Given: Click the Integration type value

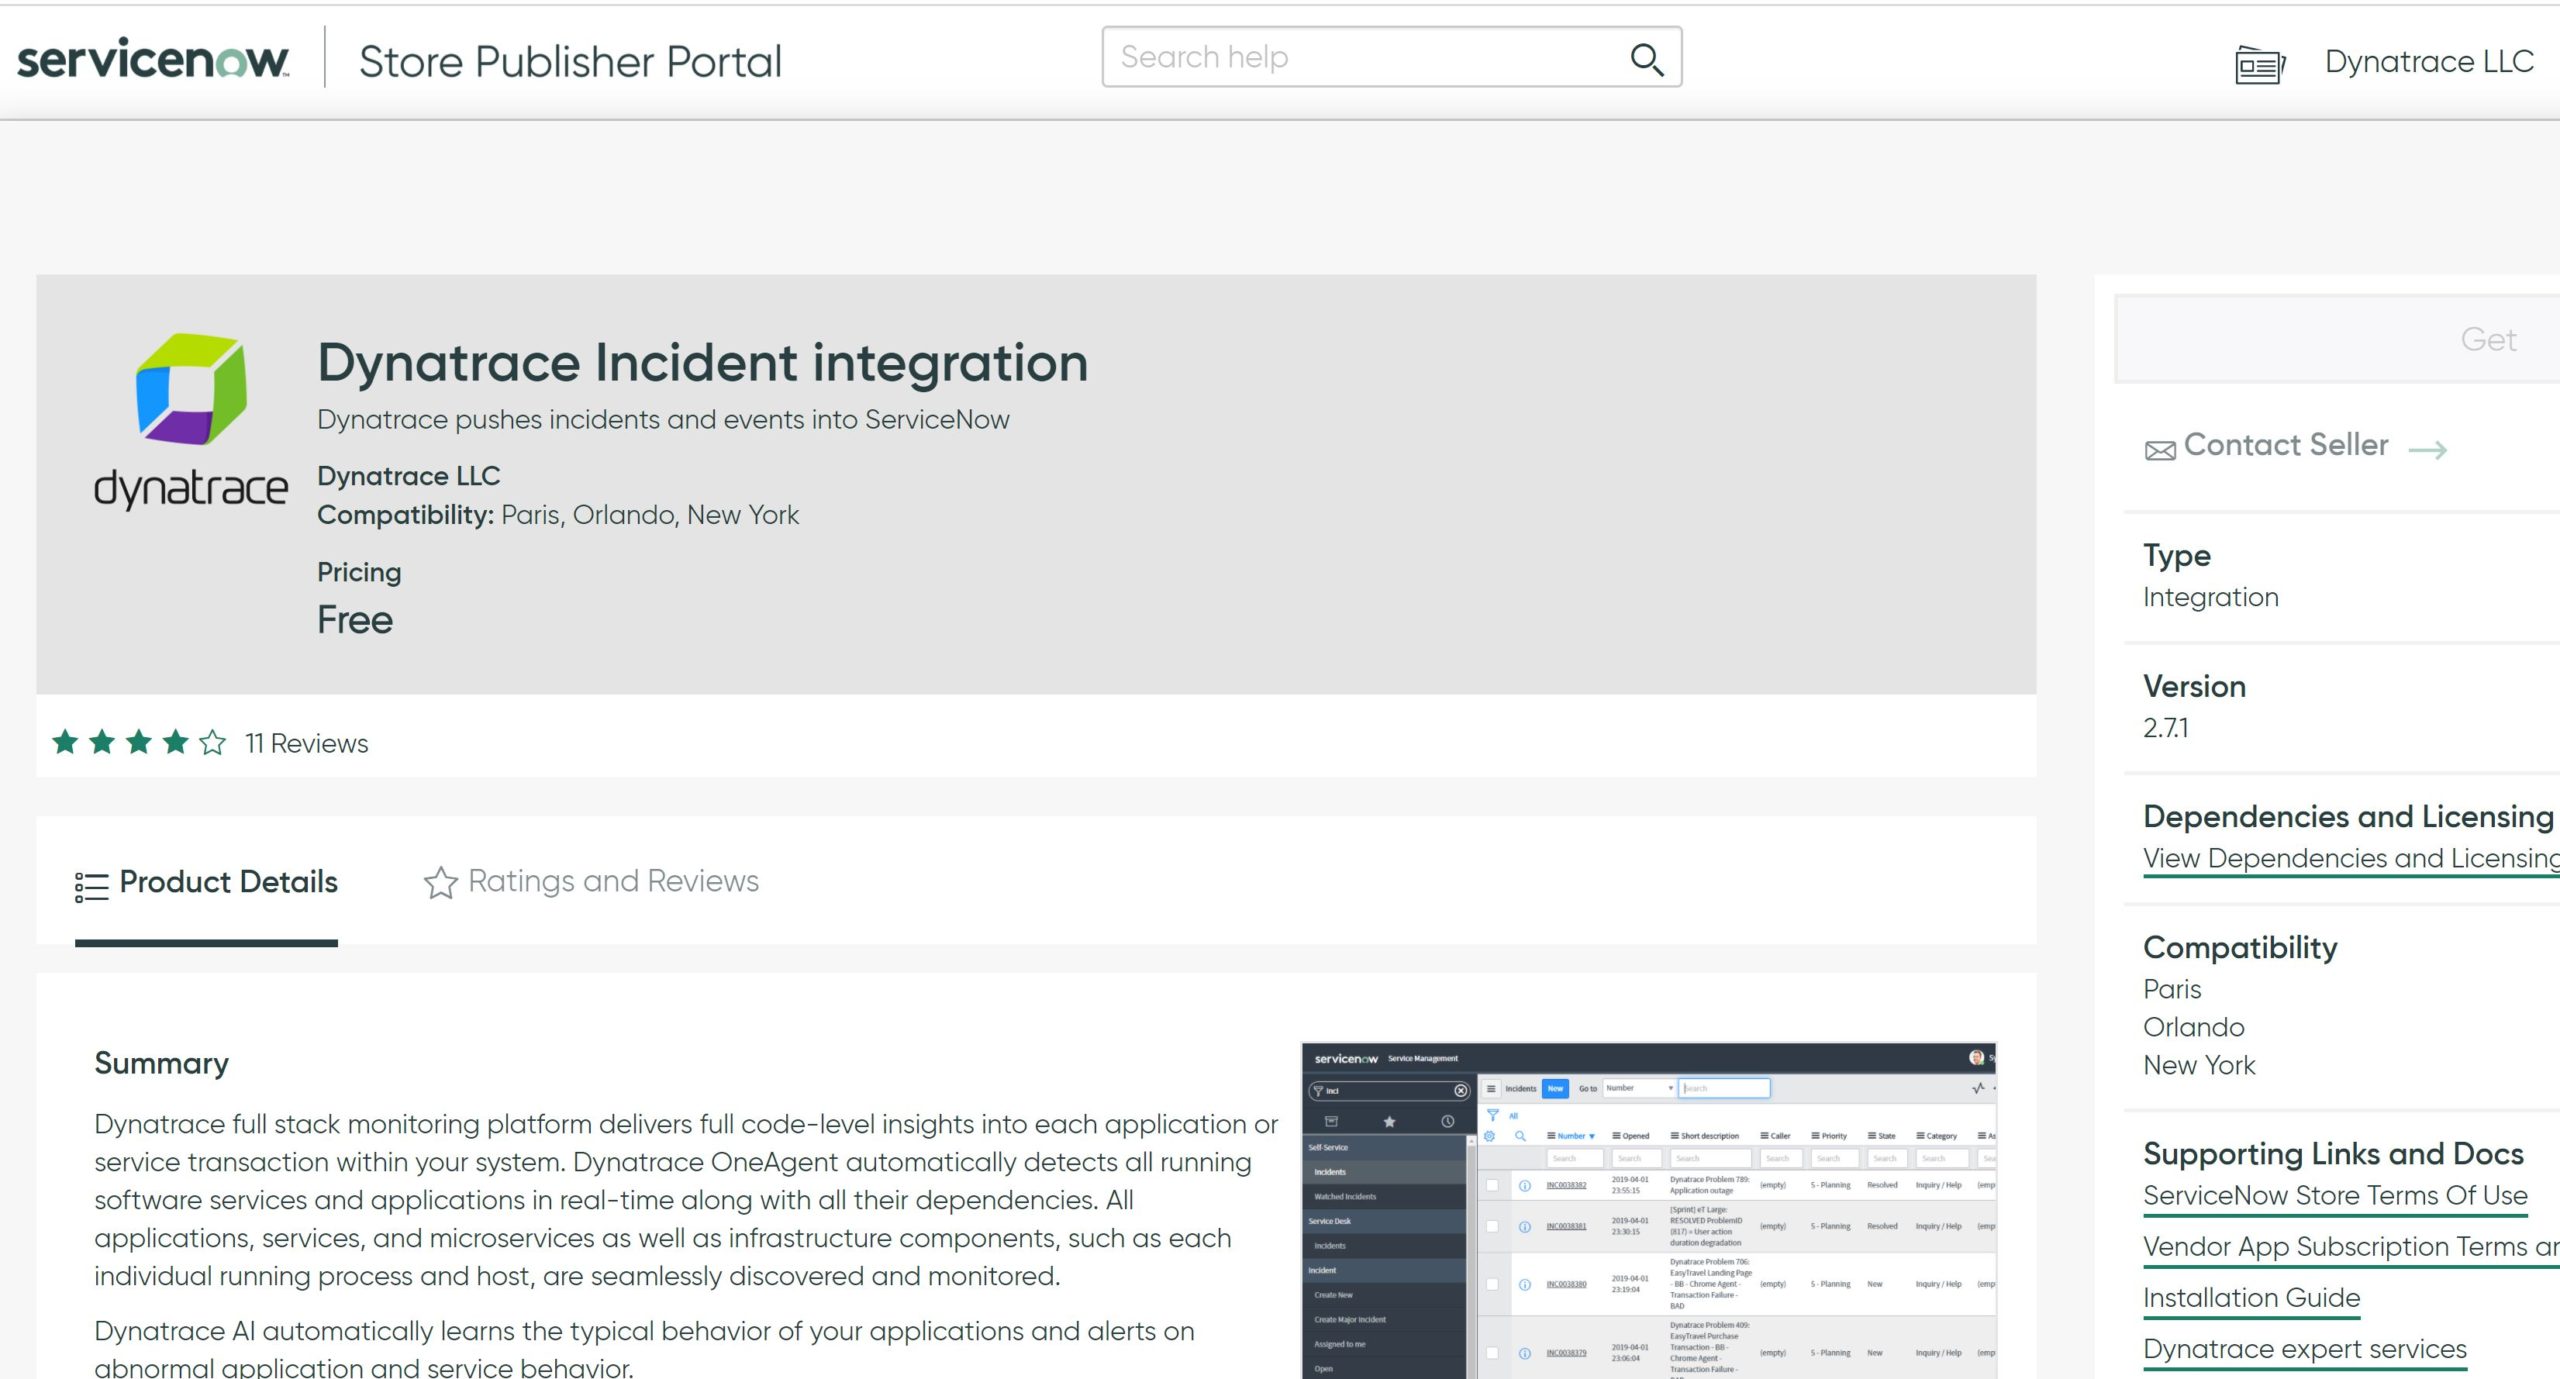Looking at the screenshot, I should [x=2211, y=598].
